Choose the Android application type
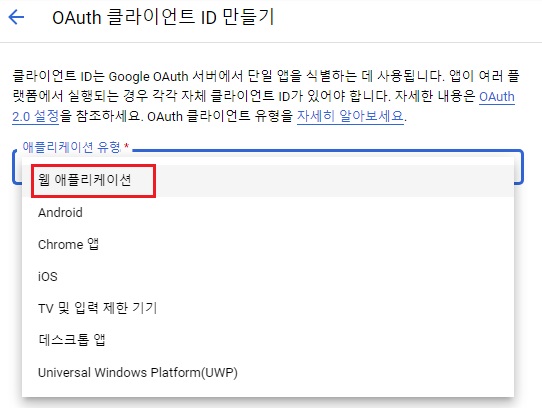The height and width of the screenshot is (408, 542). point(268,213)
